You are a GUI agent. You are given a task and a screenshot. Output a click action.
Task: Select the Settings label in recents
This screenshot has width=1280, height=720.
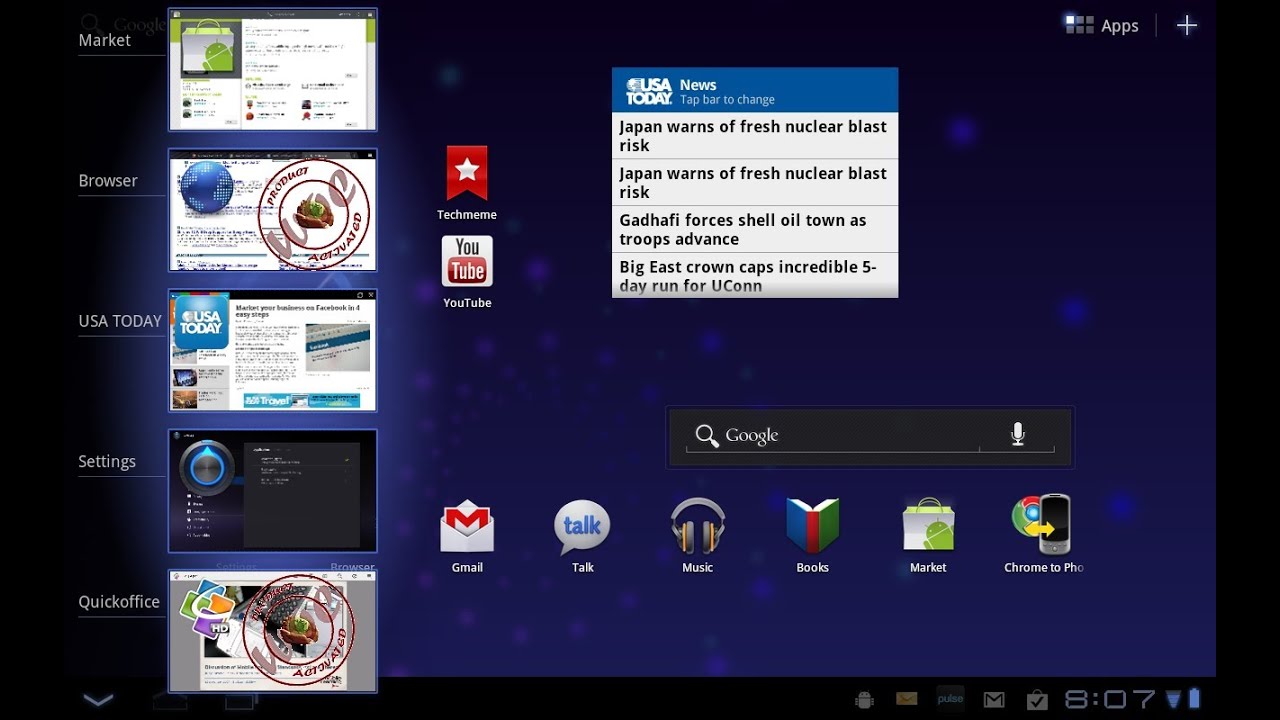click(x=107, y=462)
